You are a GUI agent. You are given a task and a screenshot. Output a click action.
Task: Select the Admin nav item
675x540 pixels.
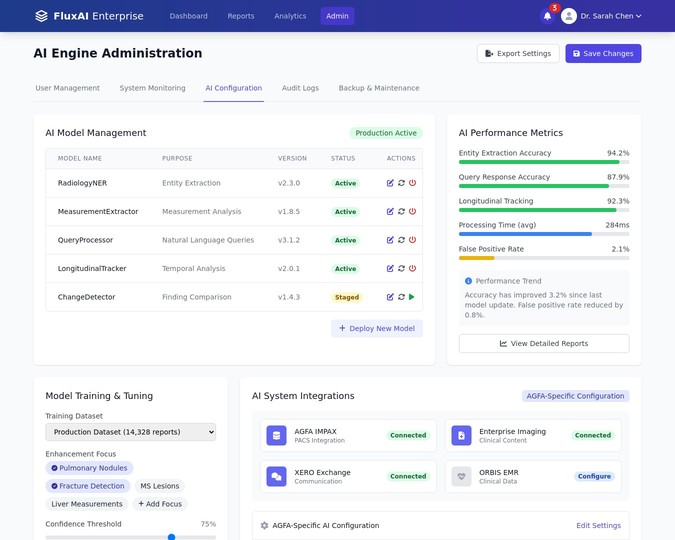click(337, 16)
